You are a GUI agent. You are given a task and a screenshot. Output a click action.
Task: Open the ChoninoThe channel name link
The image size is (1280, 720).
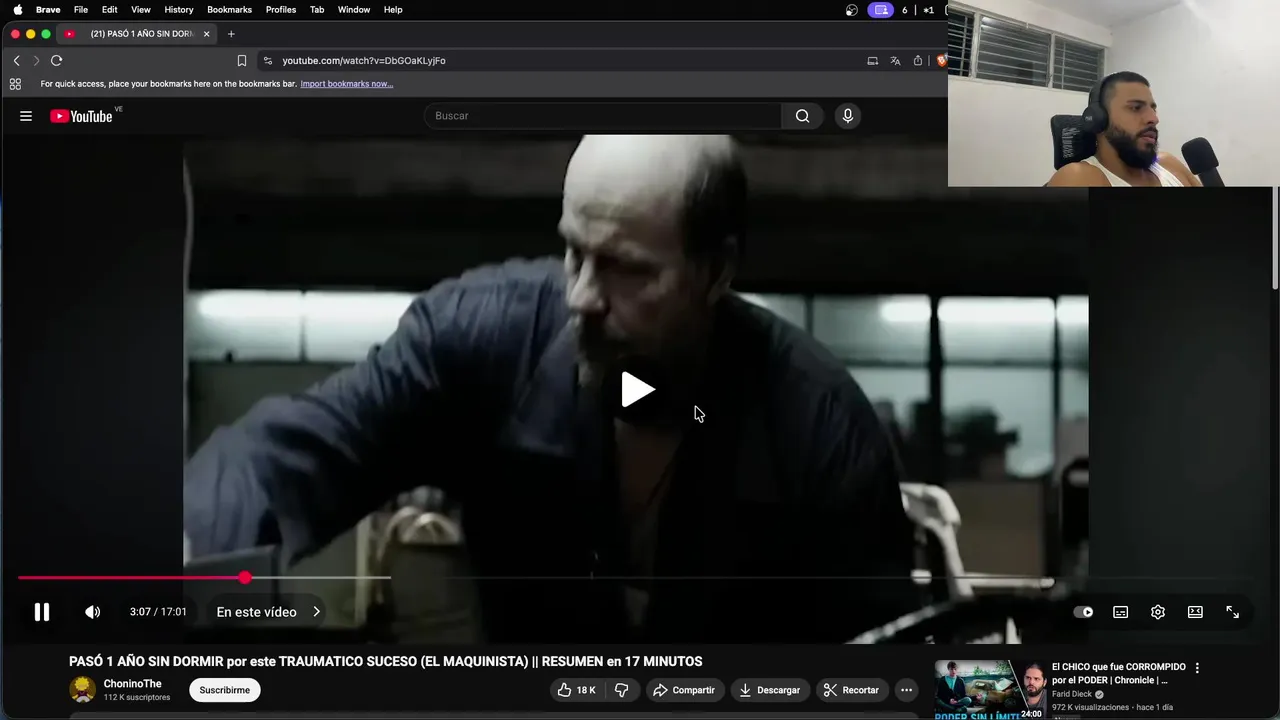132,684
